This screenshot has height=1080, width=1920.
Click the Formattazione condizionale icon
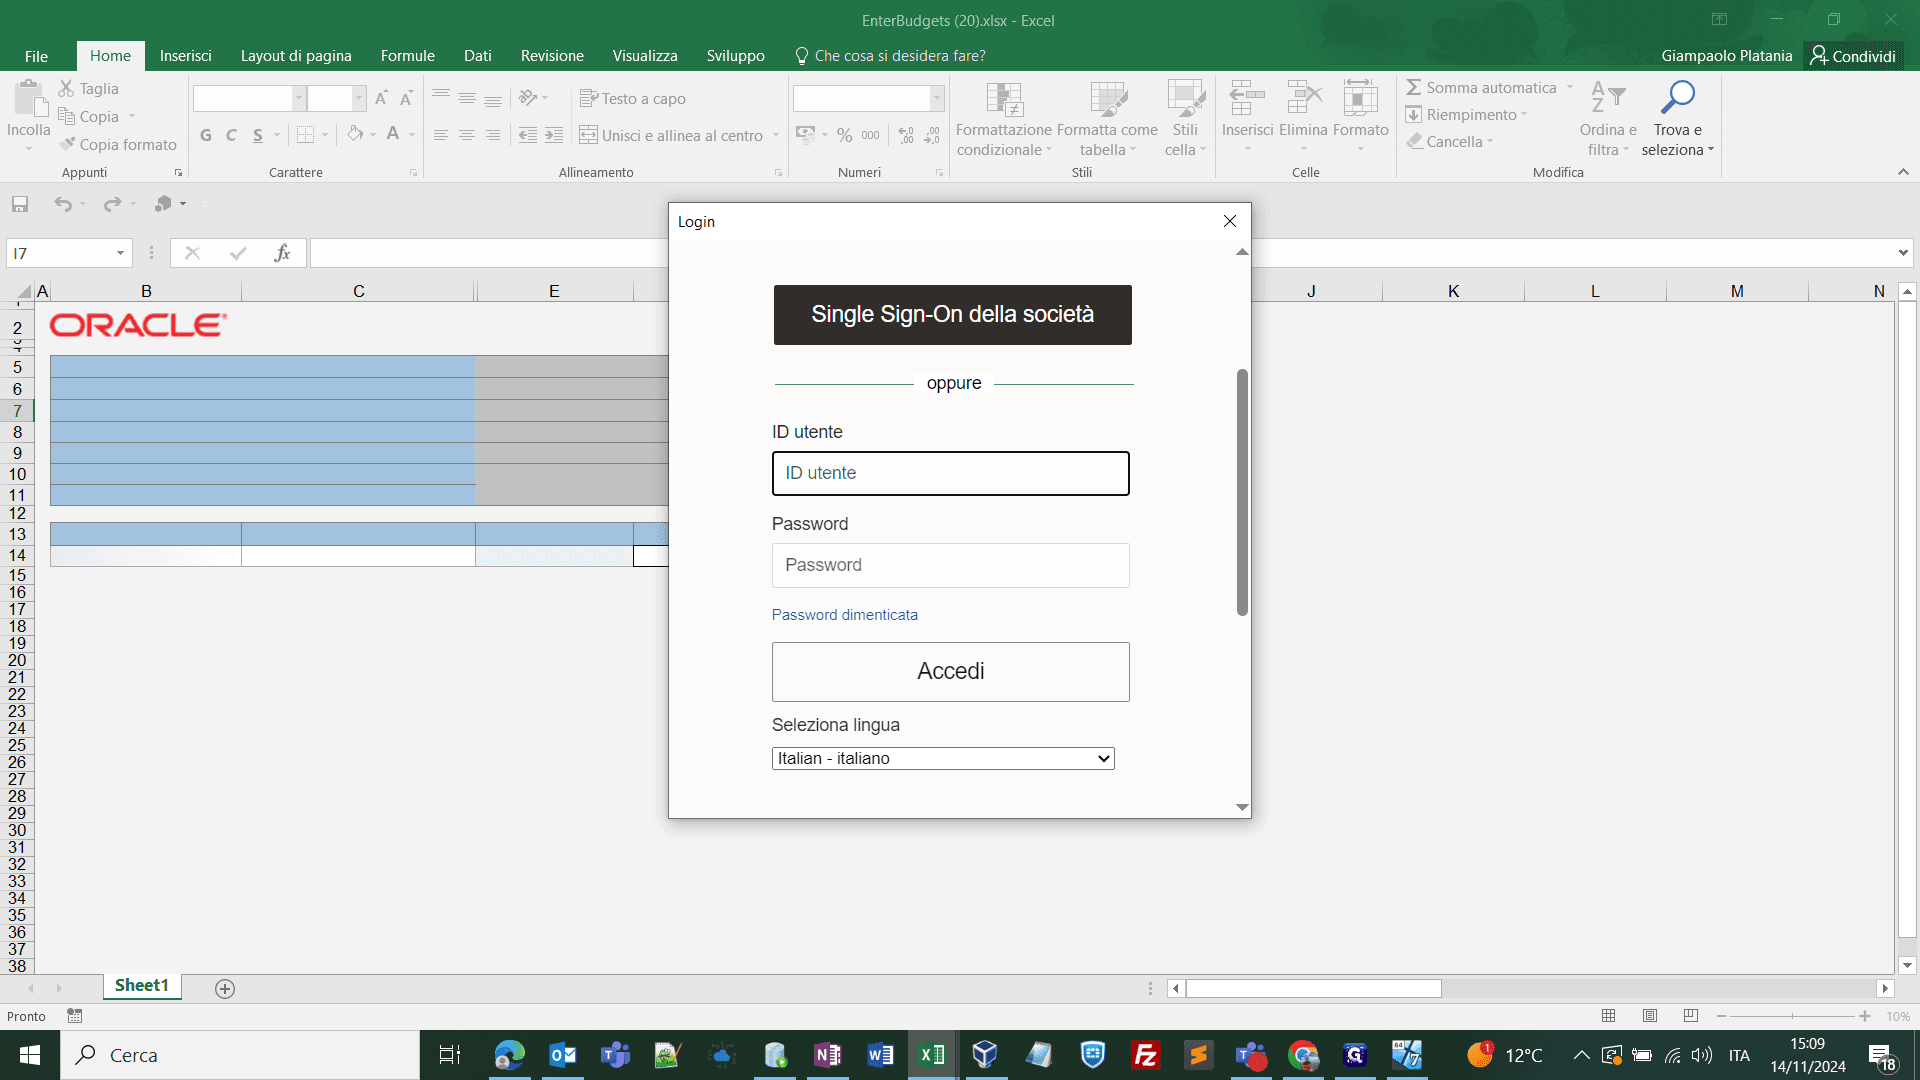[x=1004, y=99]
